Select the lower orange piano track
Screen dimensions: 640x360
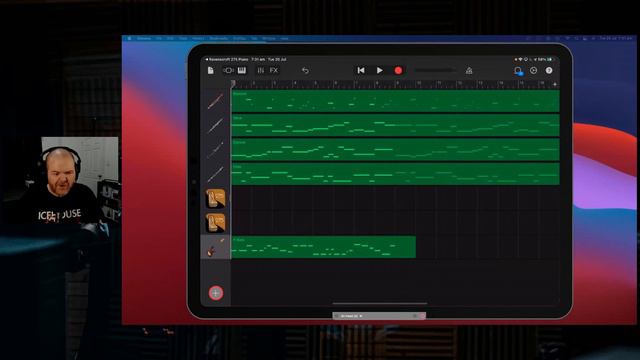click(x=216, y=223)
